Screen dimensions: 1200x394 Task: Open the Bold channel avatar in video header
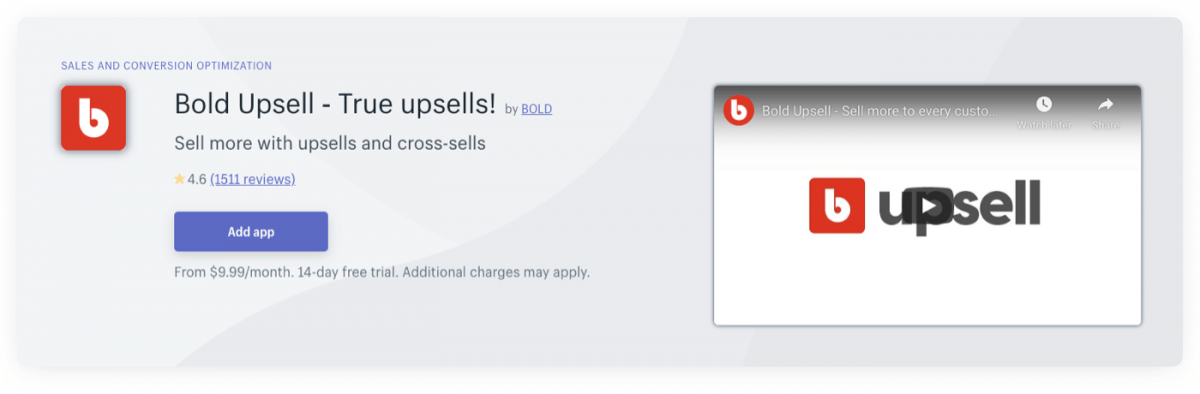point(738,110)
